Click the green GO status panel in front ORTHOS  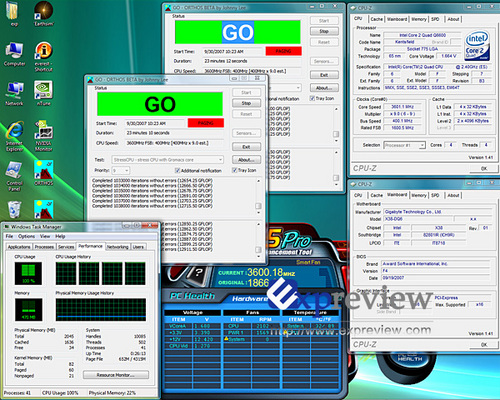(x=160, y=104)
